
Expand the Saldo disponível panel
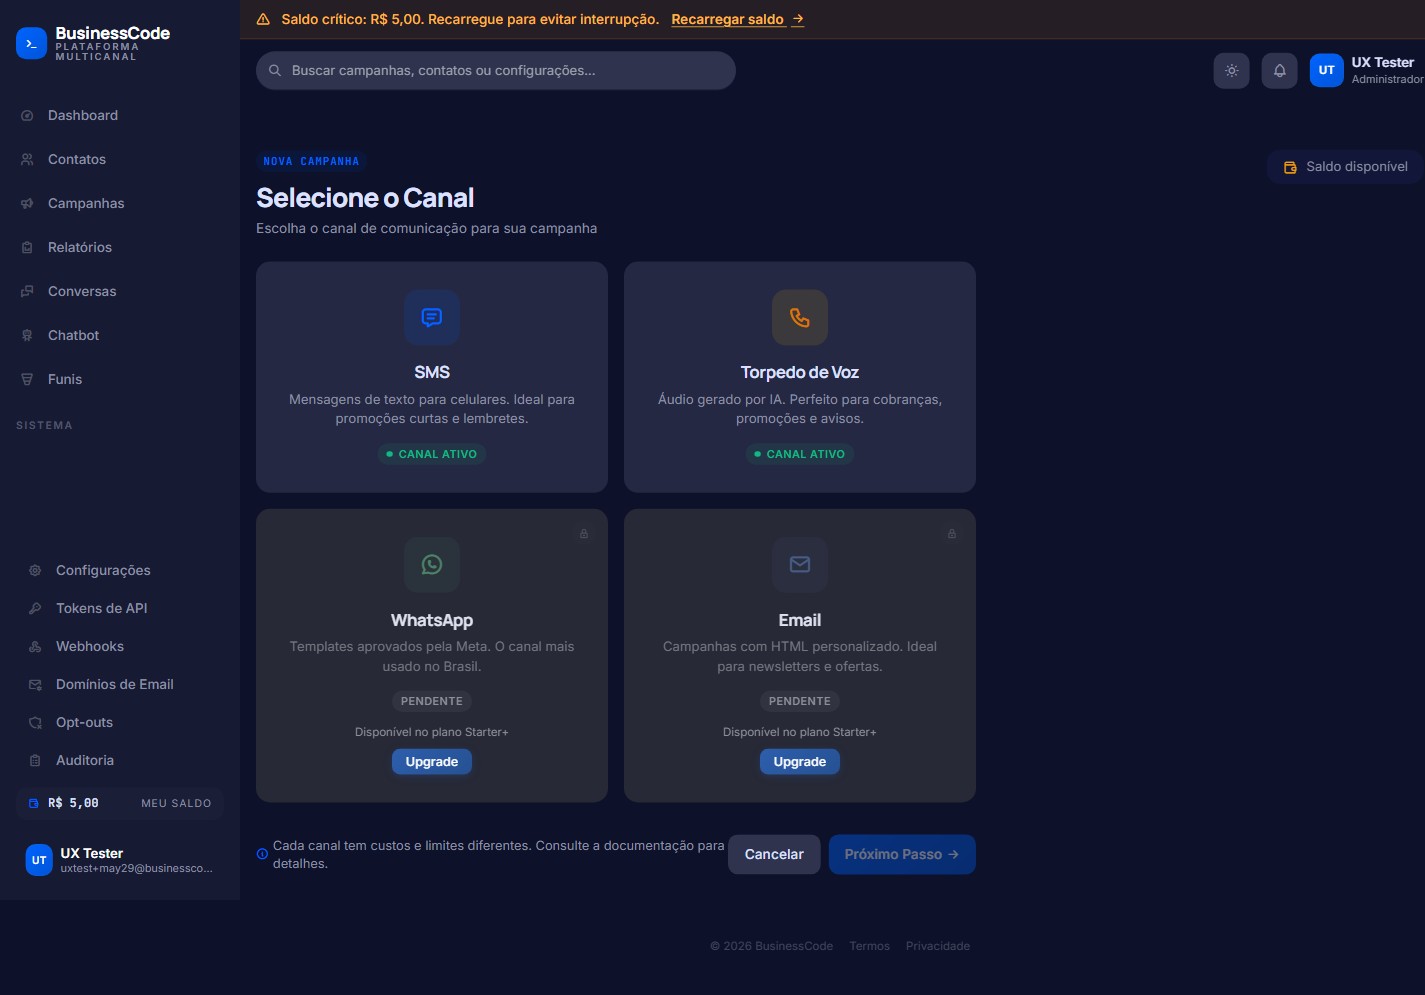pyautogui.click(x=1345, y=167)
